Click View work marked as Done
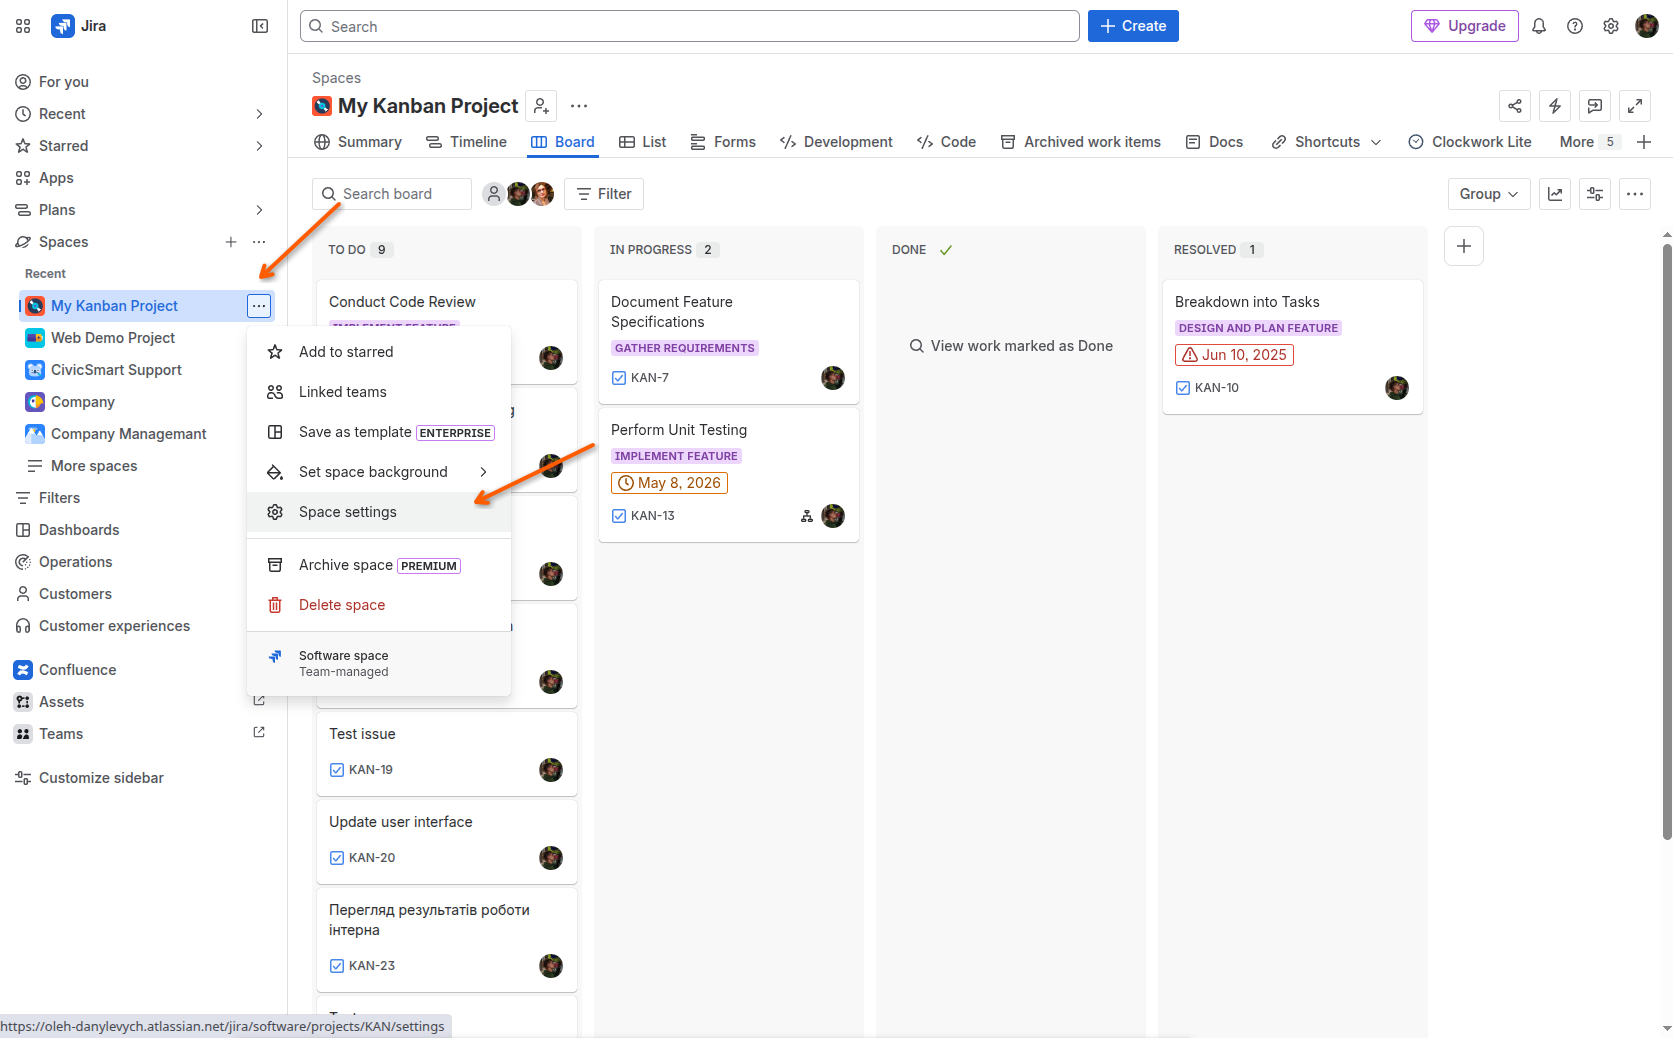1673x1038 pixels. [1011, 346]
